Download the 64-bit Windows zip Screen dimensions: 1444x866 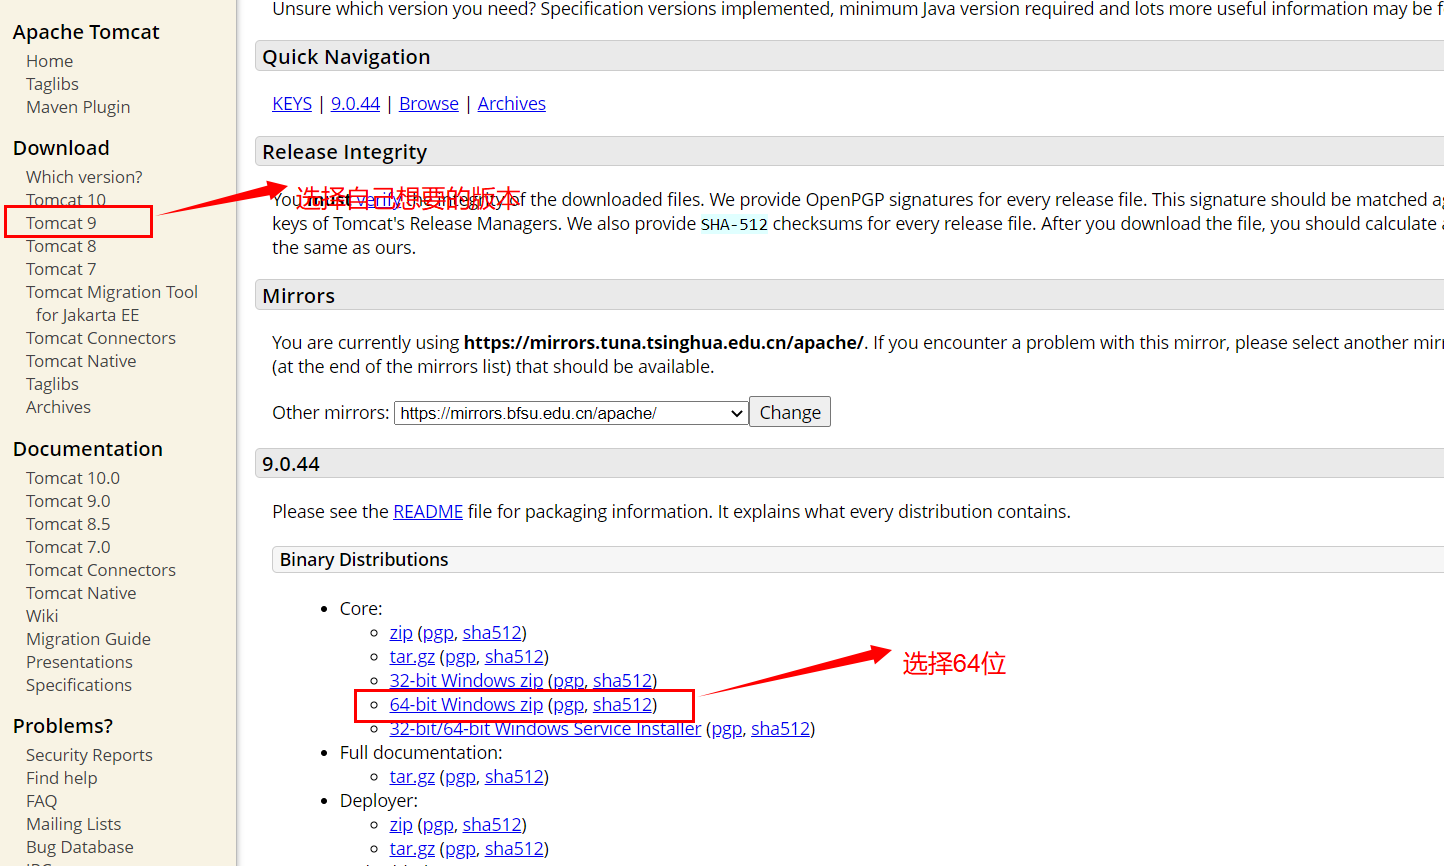pos(466,705)
